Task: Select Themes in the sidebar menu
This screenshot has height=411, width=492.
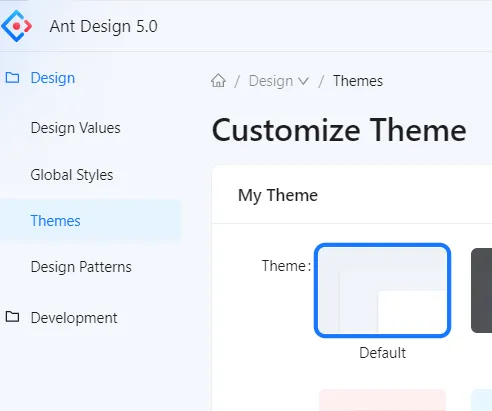Action: pos(90,221)
